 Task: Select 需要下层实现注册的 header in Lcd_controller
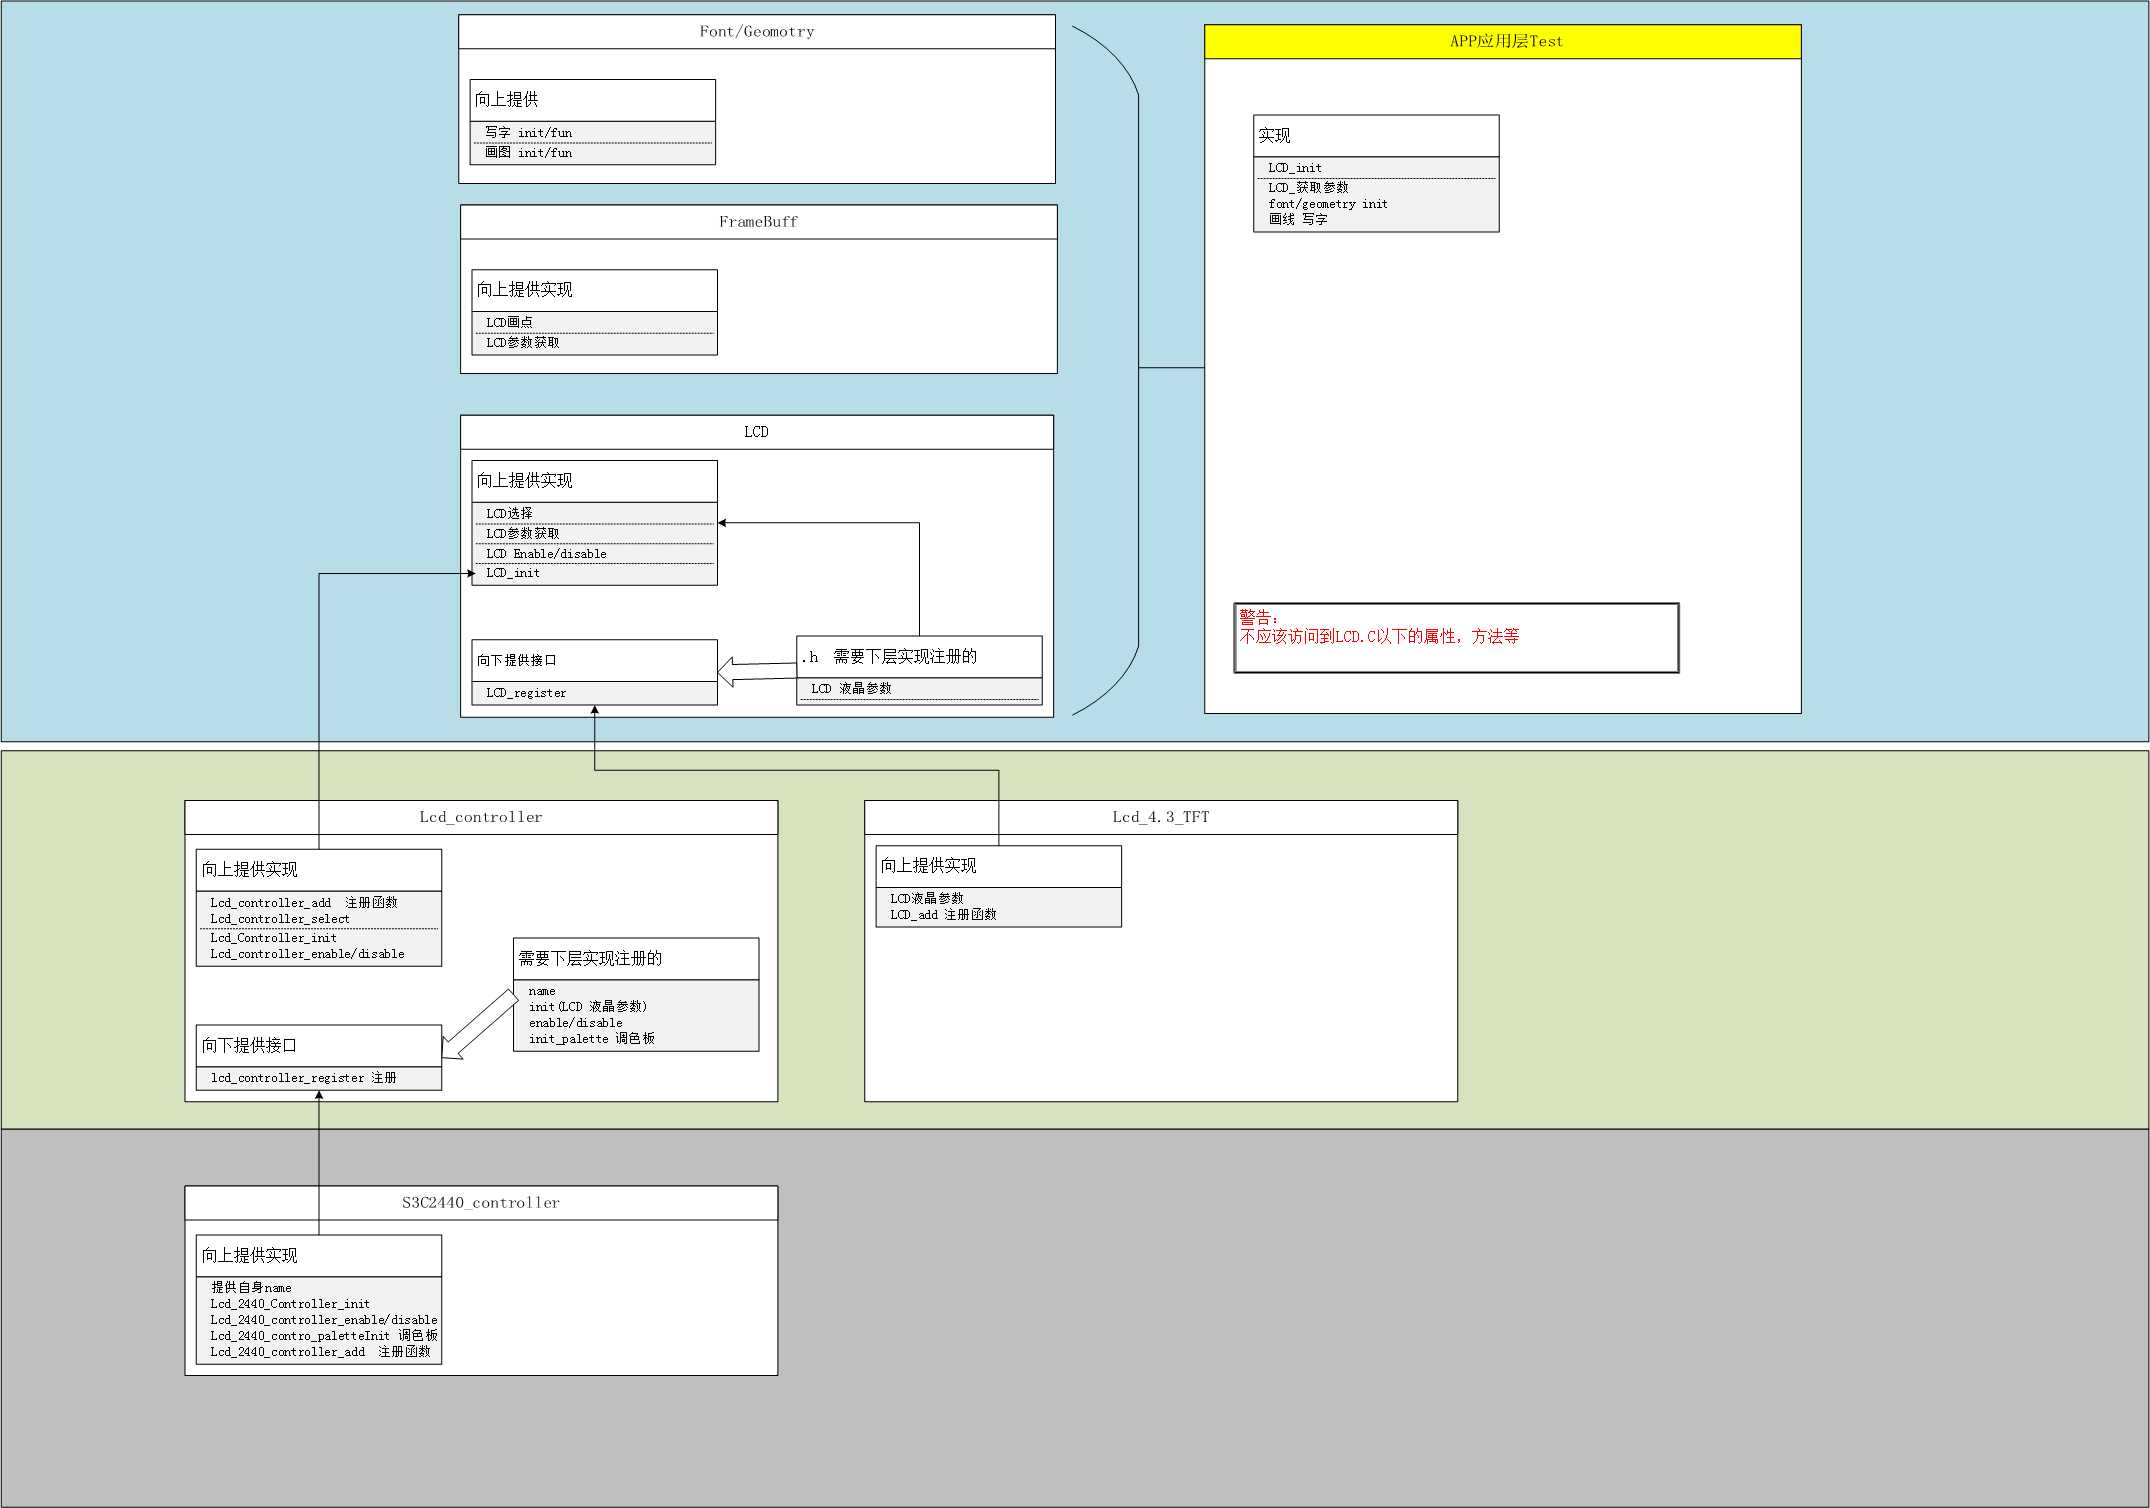(636, 959)
